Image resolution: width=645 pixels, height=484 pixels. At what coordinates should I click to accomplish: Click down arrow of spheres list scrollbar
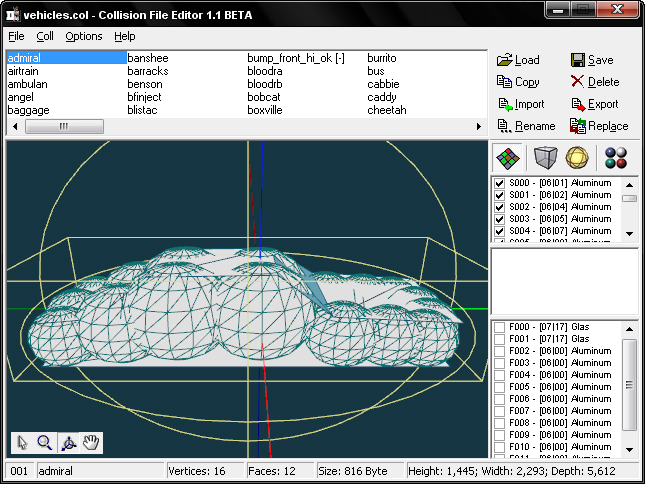coord(629,234)
